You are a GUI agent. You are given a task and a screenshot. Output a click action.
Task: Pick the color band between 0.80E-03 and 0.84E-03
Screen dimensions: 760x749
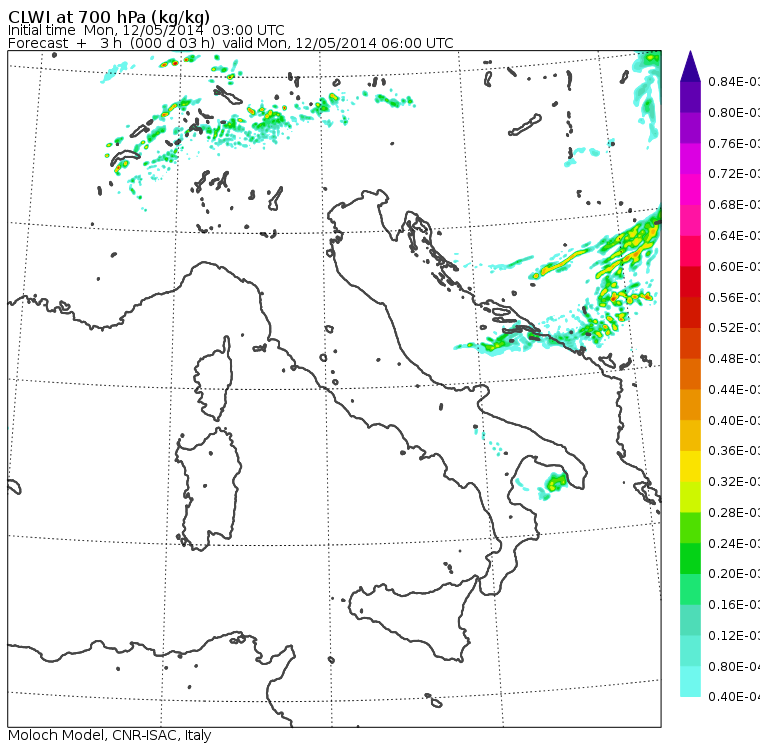pyautogui.click(x=690, y=97)
